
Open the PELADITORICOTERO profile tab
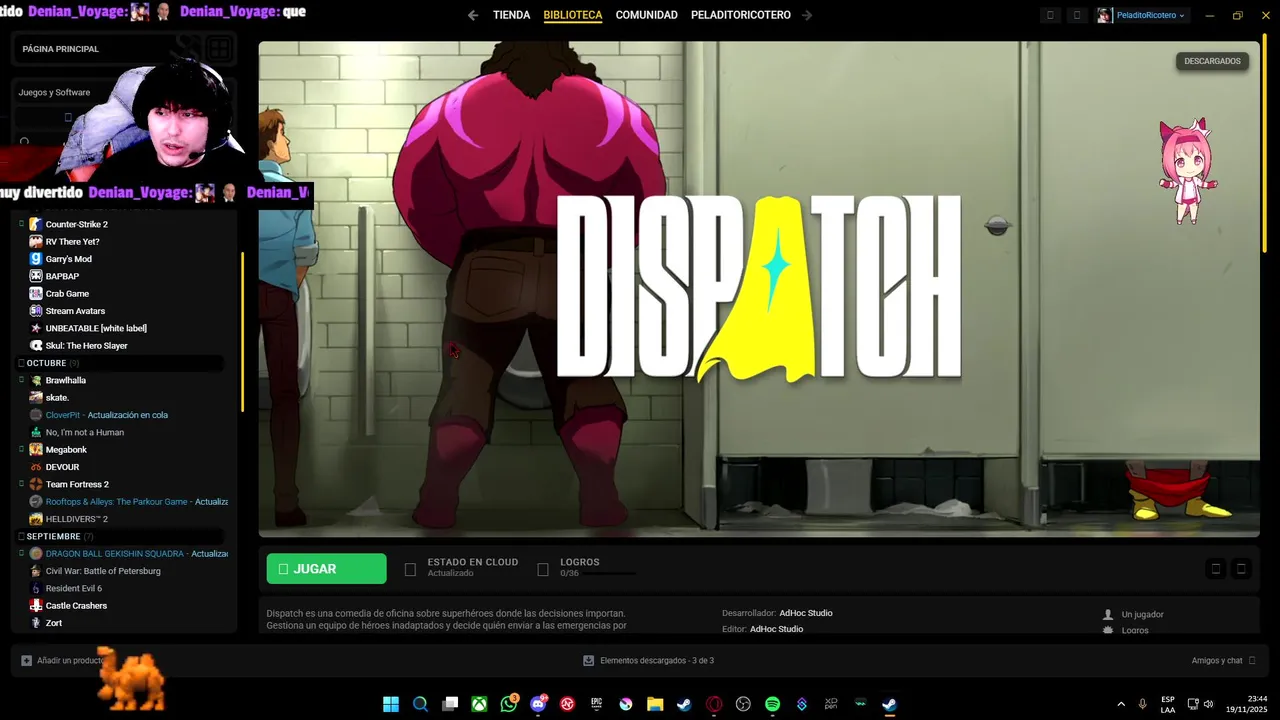pyautogui.click(x=741, y=15)
